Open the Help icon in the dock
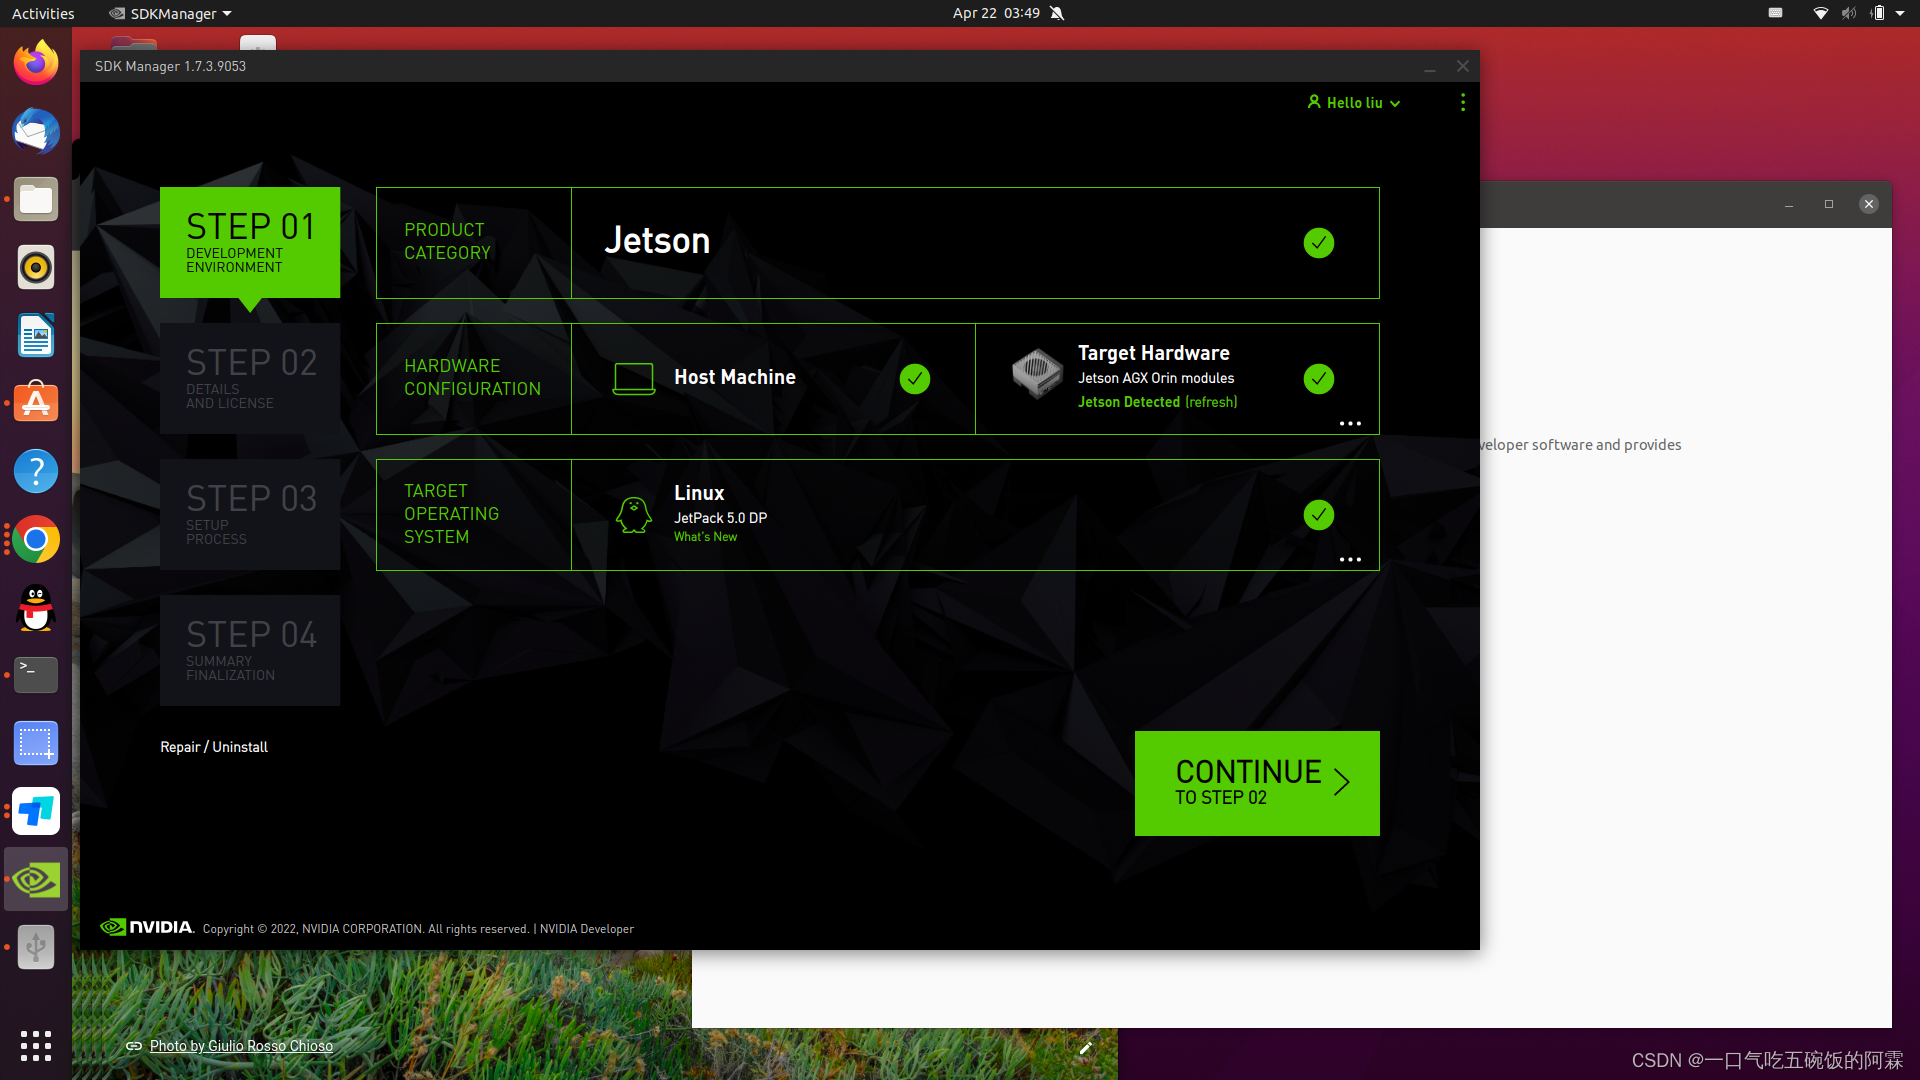The height and width of the screenshot is (1080, 1920). point(36,471)
